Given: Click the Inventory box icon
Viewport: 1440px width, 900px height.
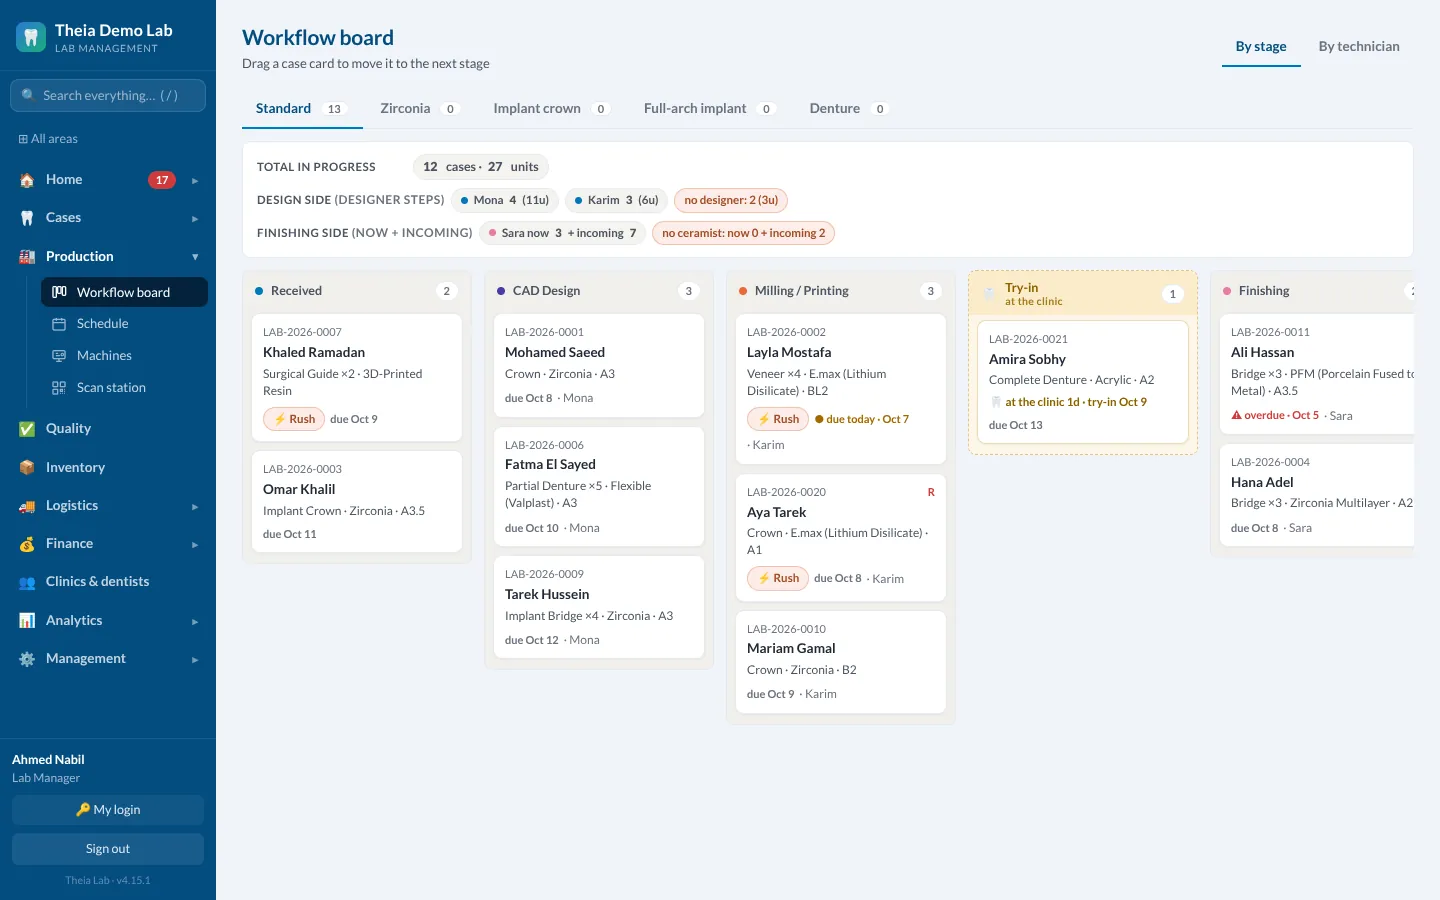Looking at the screenshot, I should click(27, 468).
